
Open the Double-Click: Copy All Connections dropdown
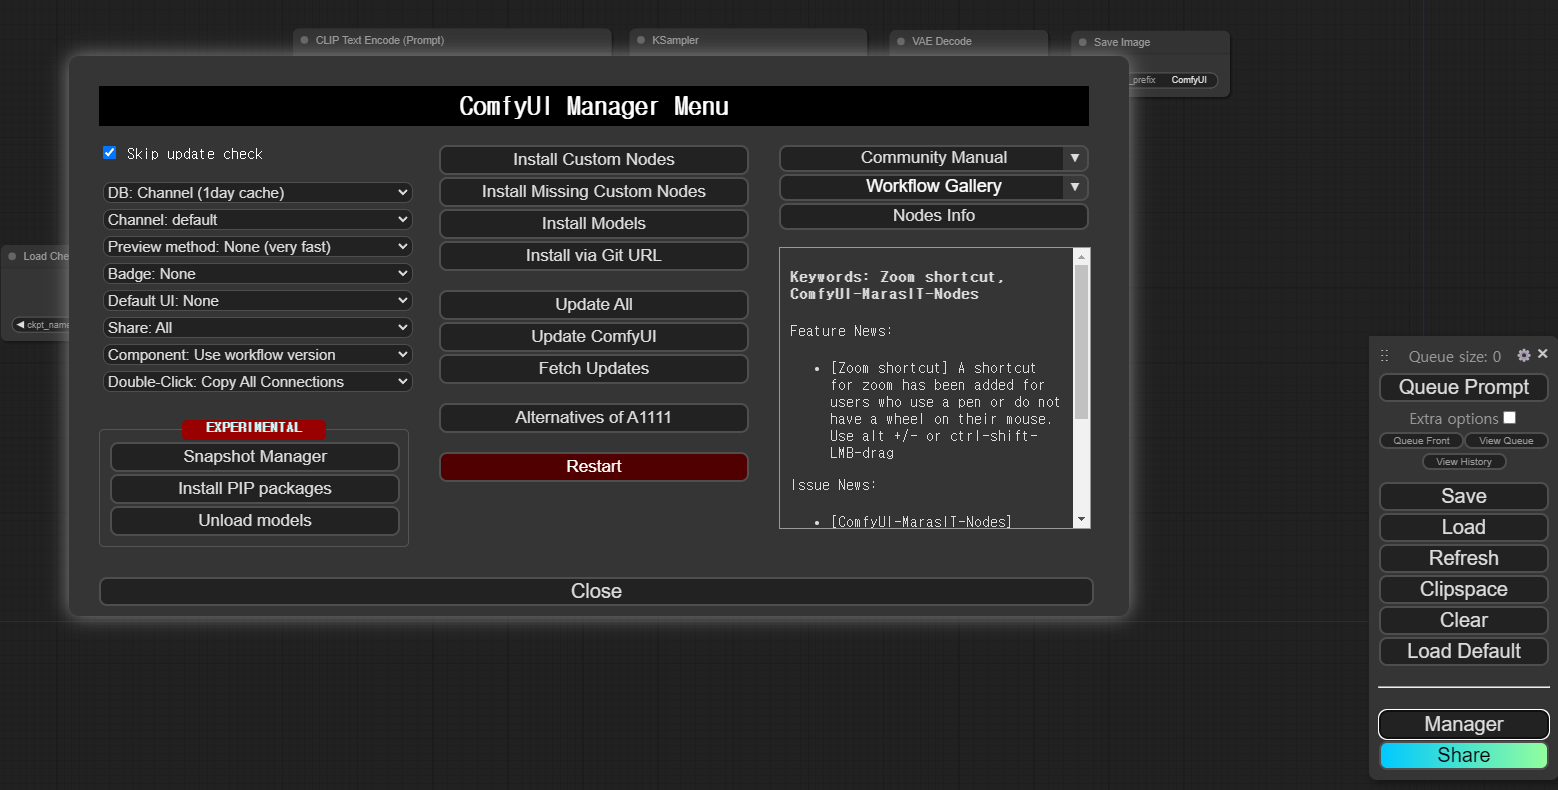tap(258, 382)
